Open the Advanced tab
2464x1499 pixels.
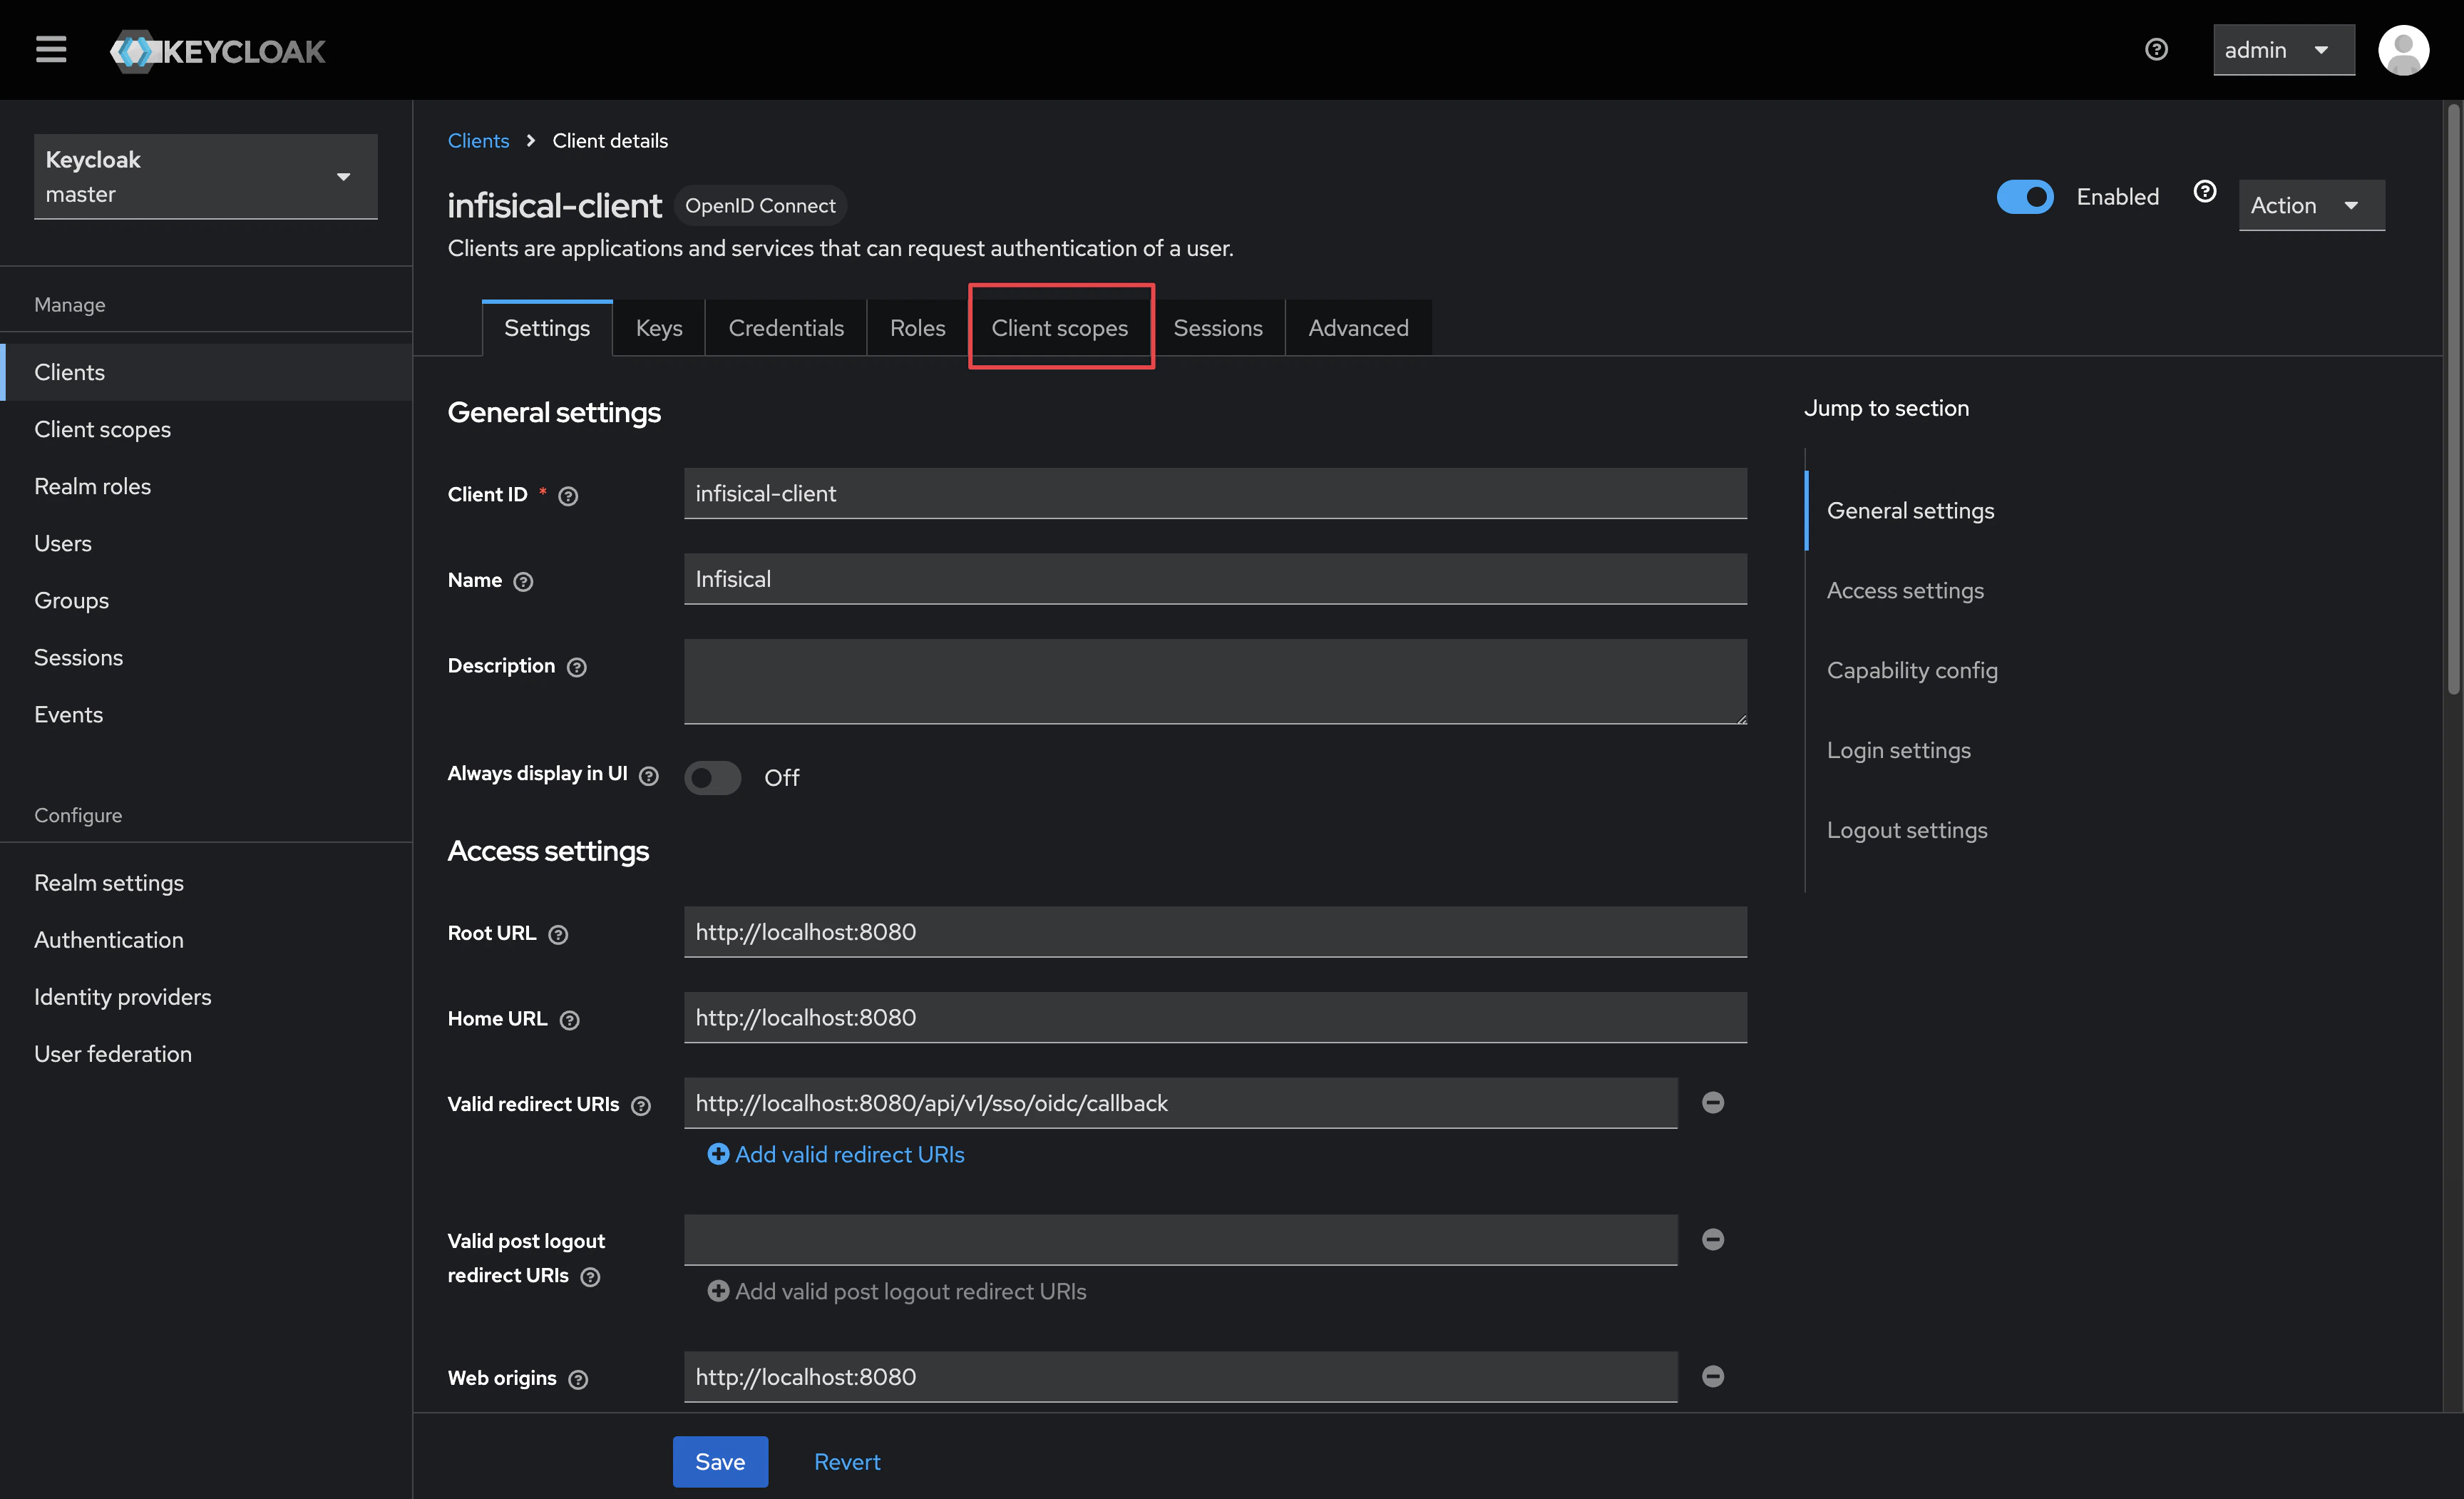pos(1358,328)
